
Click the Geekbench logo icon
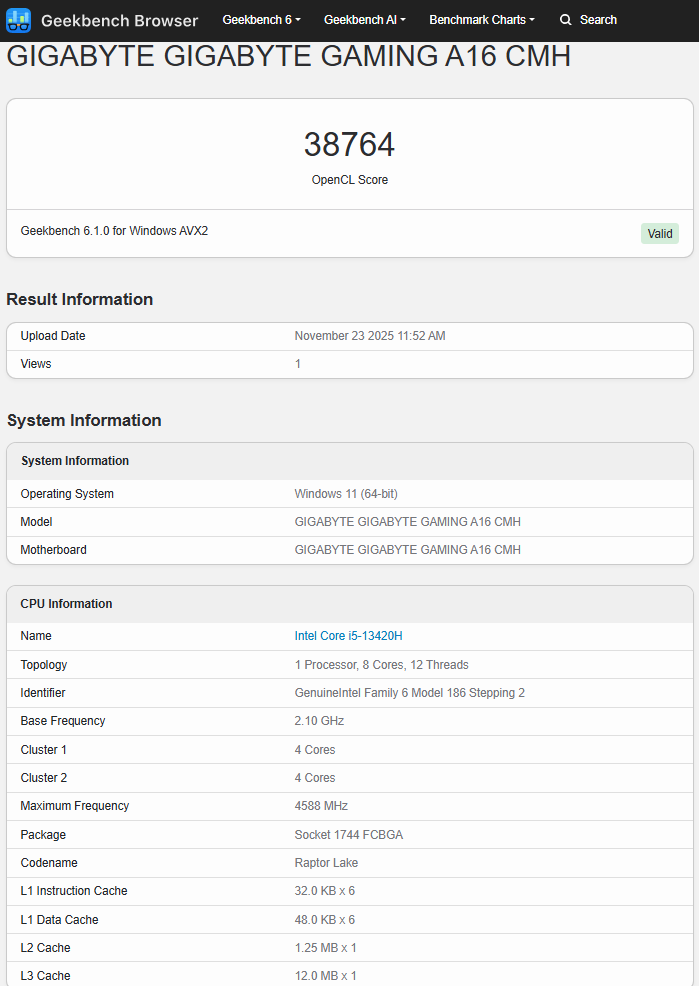pyautogui.click(x=18, y=20)
